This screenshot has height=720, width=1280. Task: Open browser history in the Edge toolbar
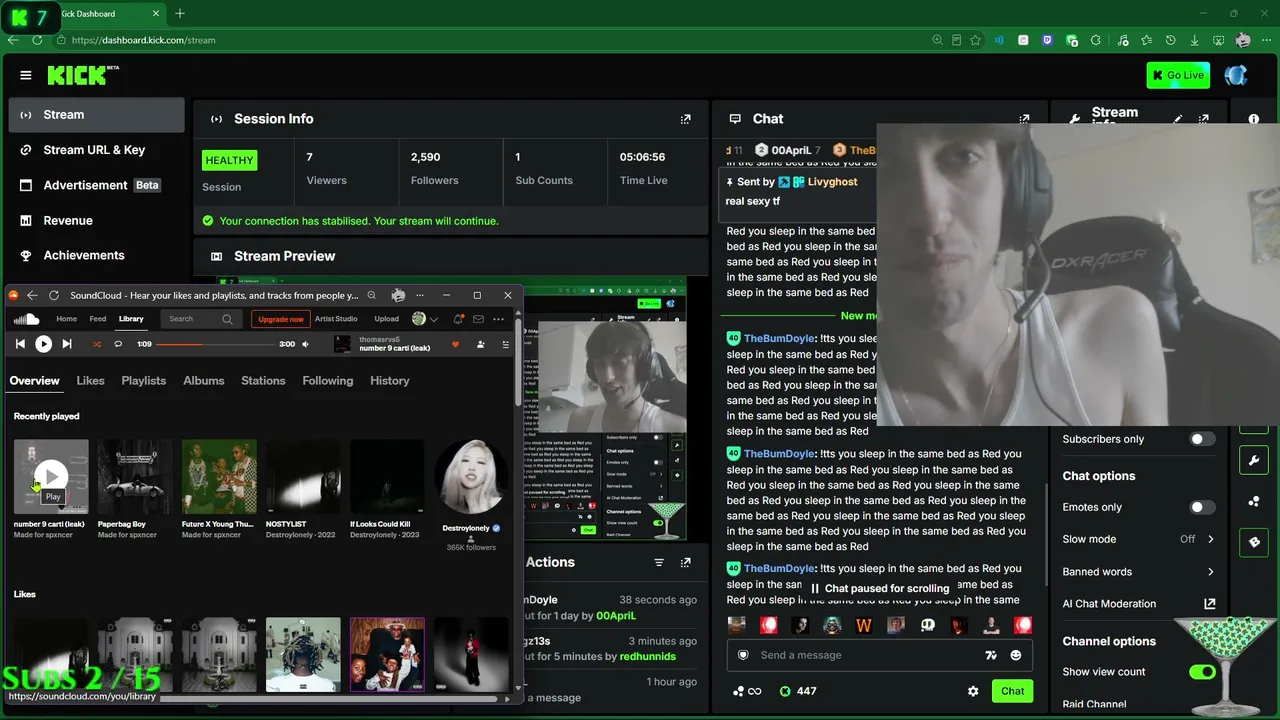1169,40
